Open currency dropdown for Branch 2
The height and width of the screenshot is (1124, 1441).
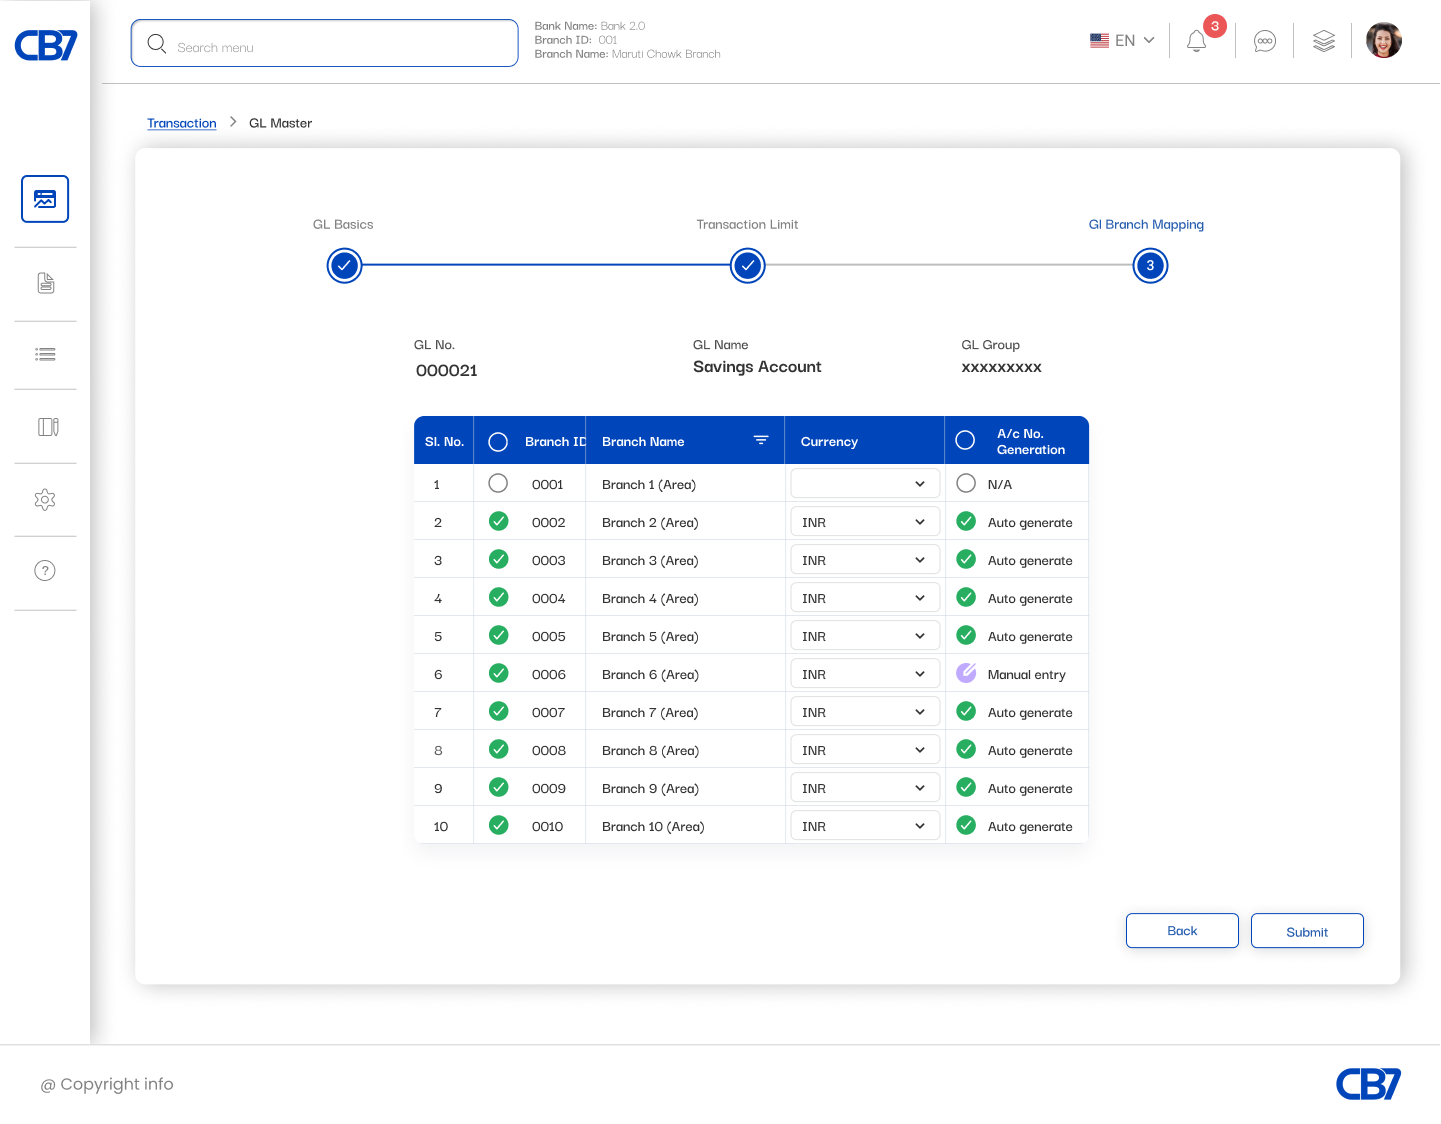tap(865, 522)
